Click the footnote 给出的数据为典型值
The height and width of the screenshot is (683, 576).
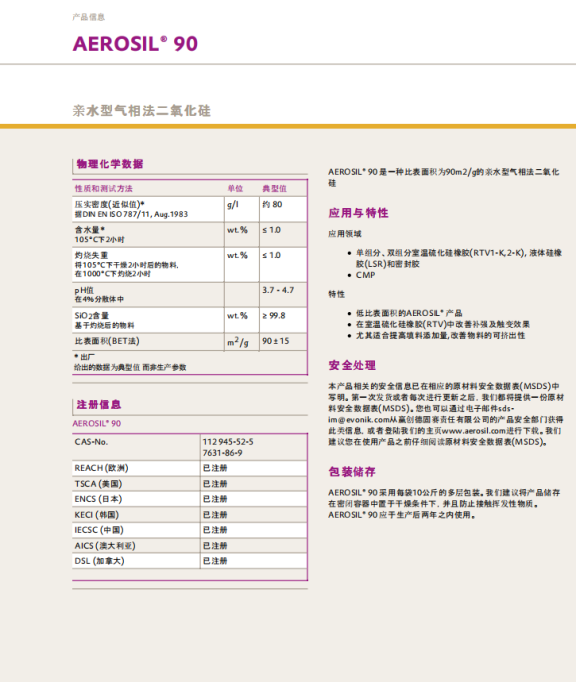click(107, 367)
